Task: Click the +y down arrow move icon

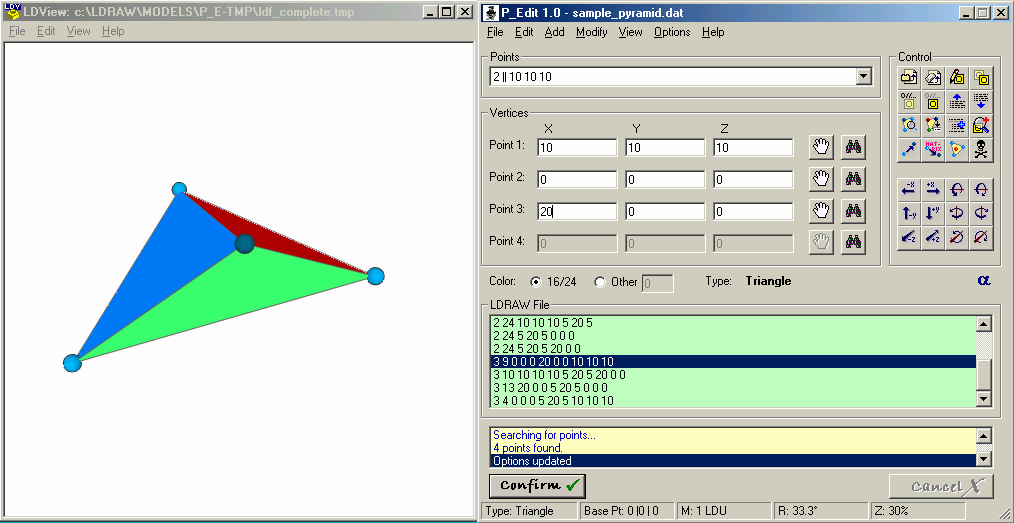Action: (x=933, y=213)
